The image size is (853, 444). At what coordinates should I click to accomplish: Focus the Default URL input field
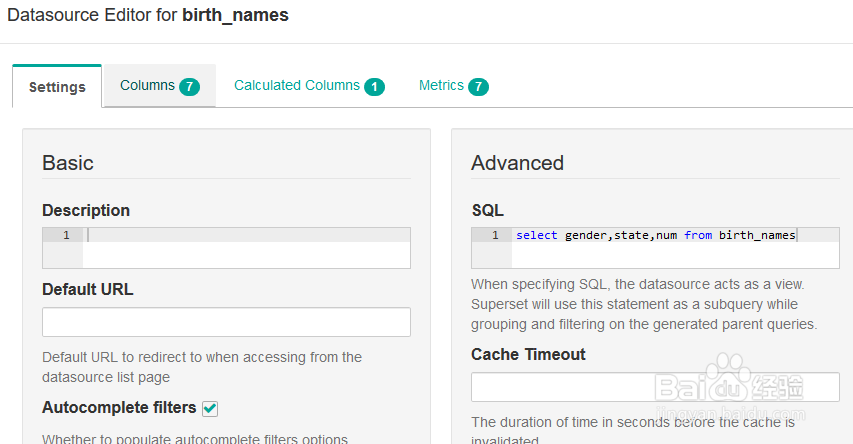(x=226, y=322)
